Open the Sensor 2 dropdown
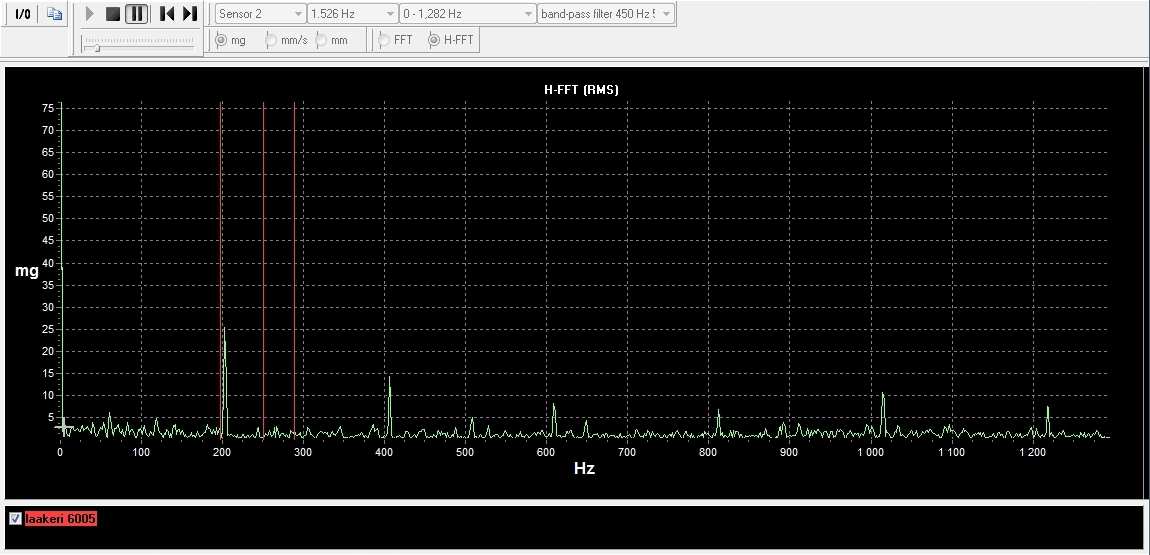This screenshot has width=1150, height=555. 261,14
